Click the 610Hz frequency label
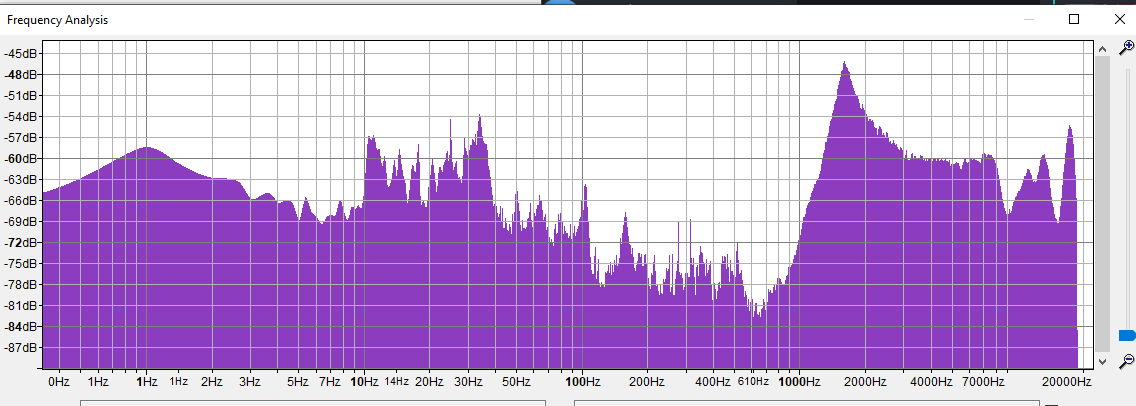The width and height of the screenshot is (1136, 406). (753, 381)
